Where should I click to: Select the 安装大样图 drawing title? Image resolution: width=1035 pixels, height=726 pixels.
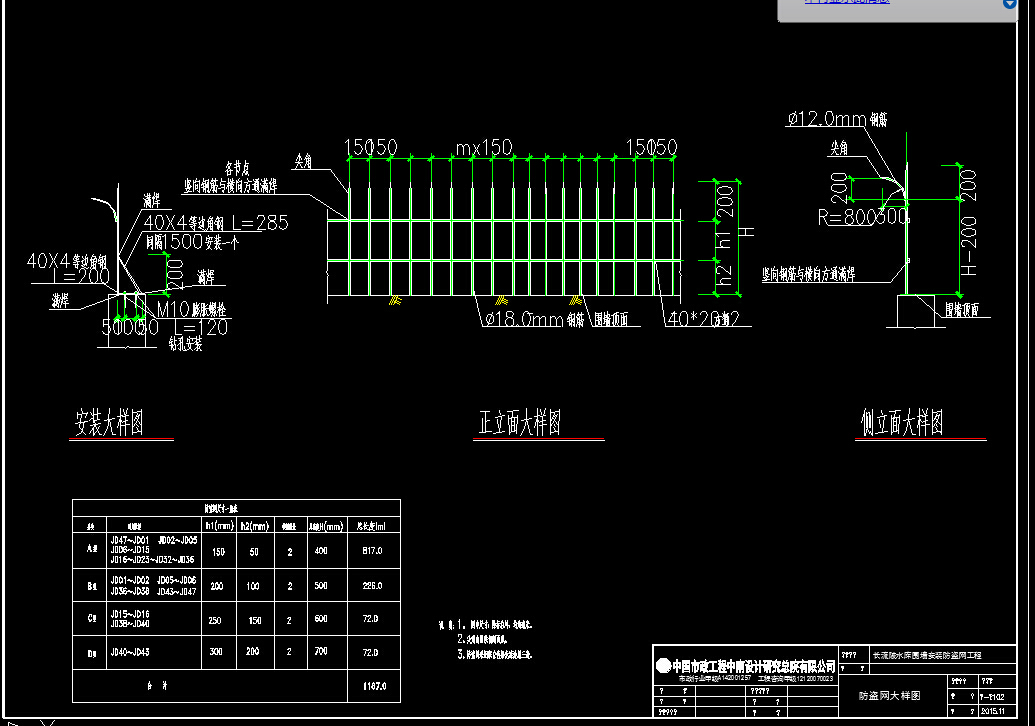[110, 423]
